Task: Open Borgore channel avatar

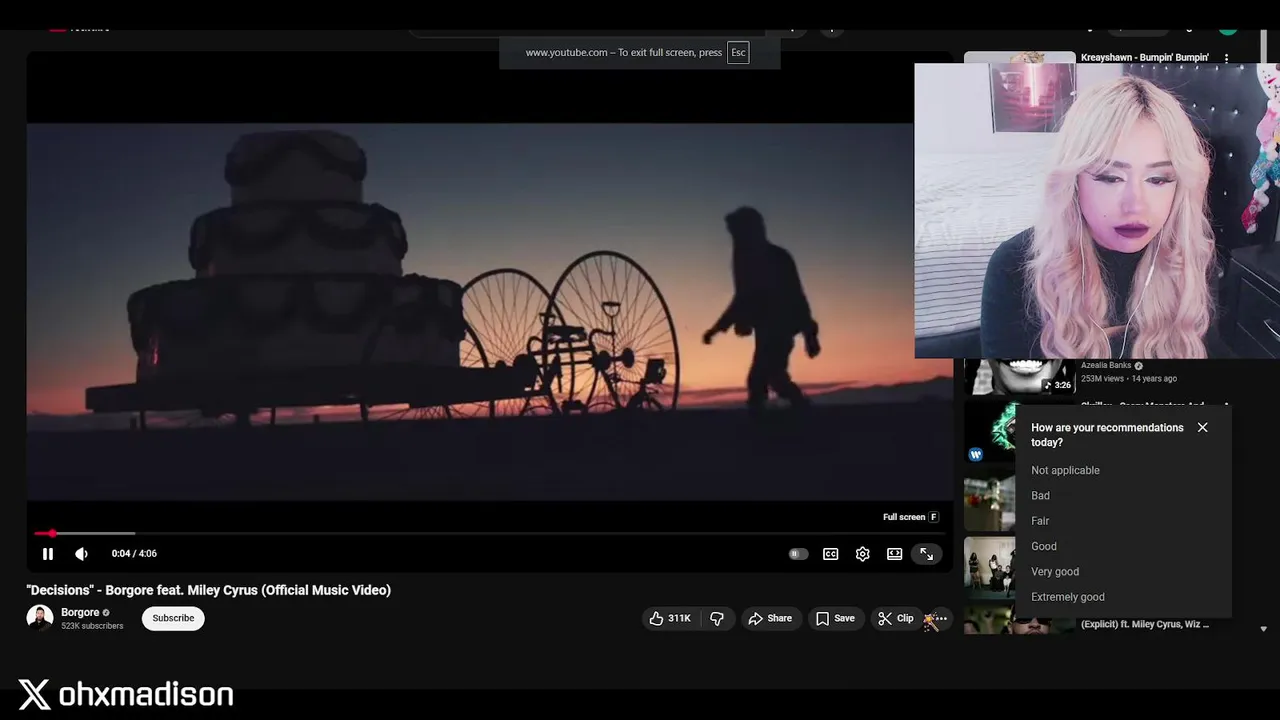Action: (40, 618)
